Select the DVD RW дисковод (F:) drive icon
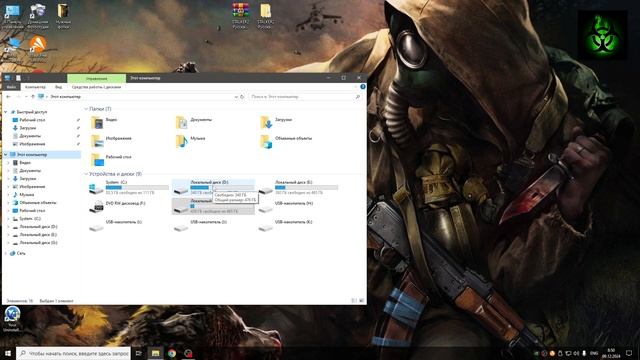Viewport: 640px width, 360px height. click(96, 207)
